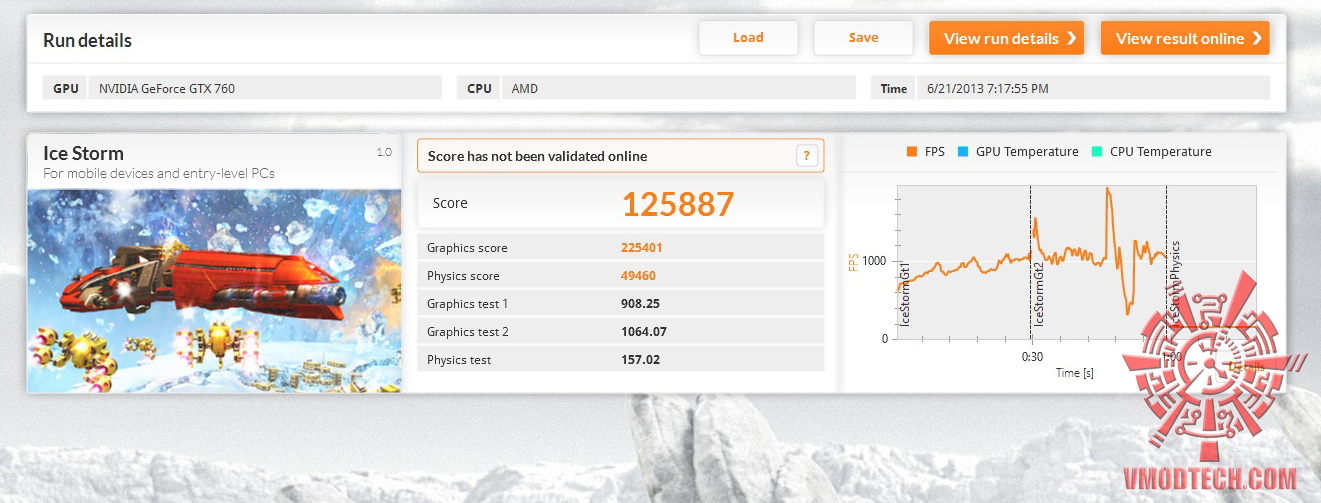Open View run details

[1006, 38]
